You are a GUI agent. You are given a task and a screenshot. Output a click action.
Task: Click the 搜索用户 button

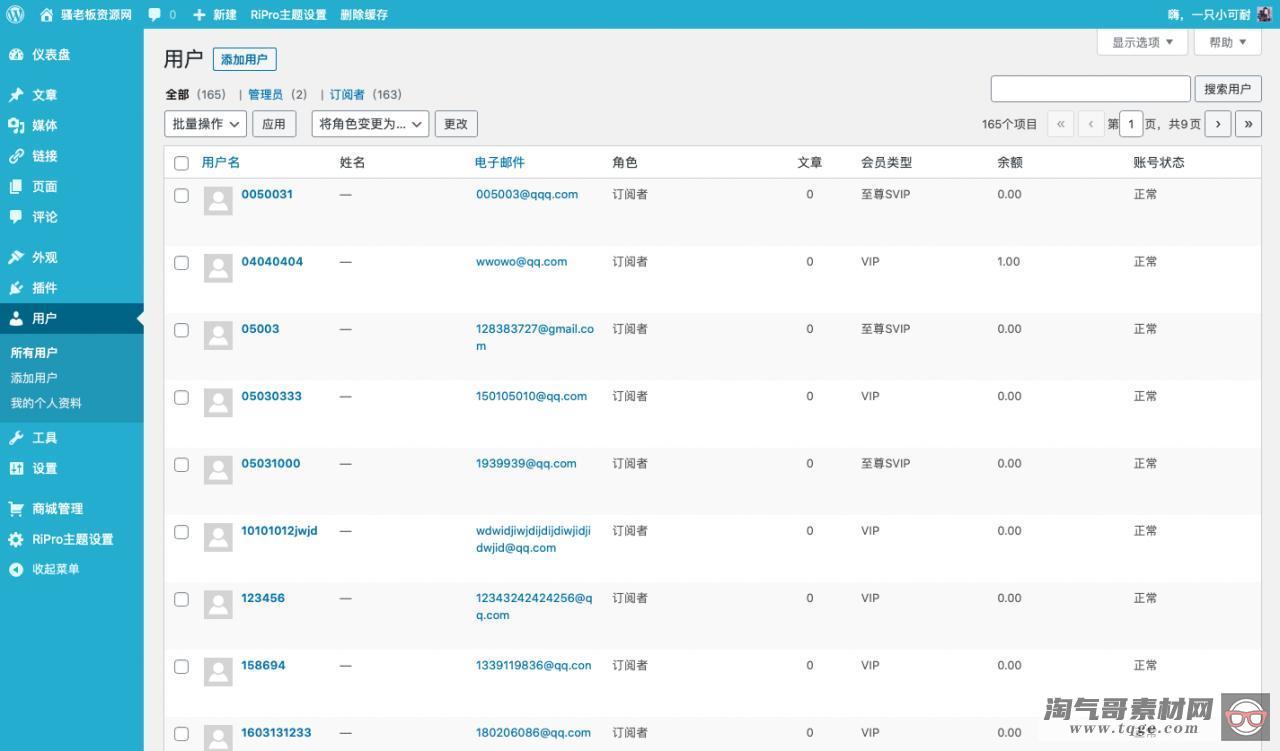click(x=1228, y=88)
